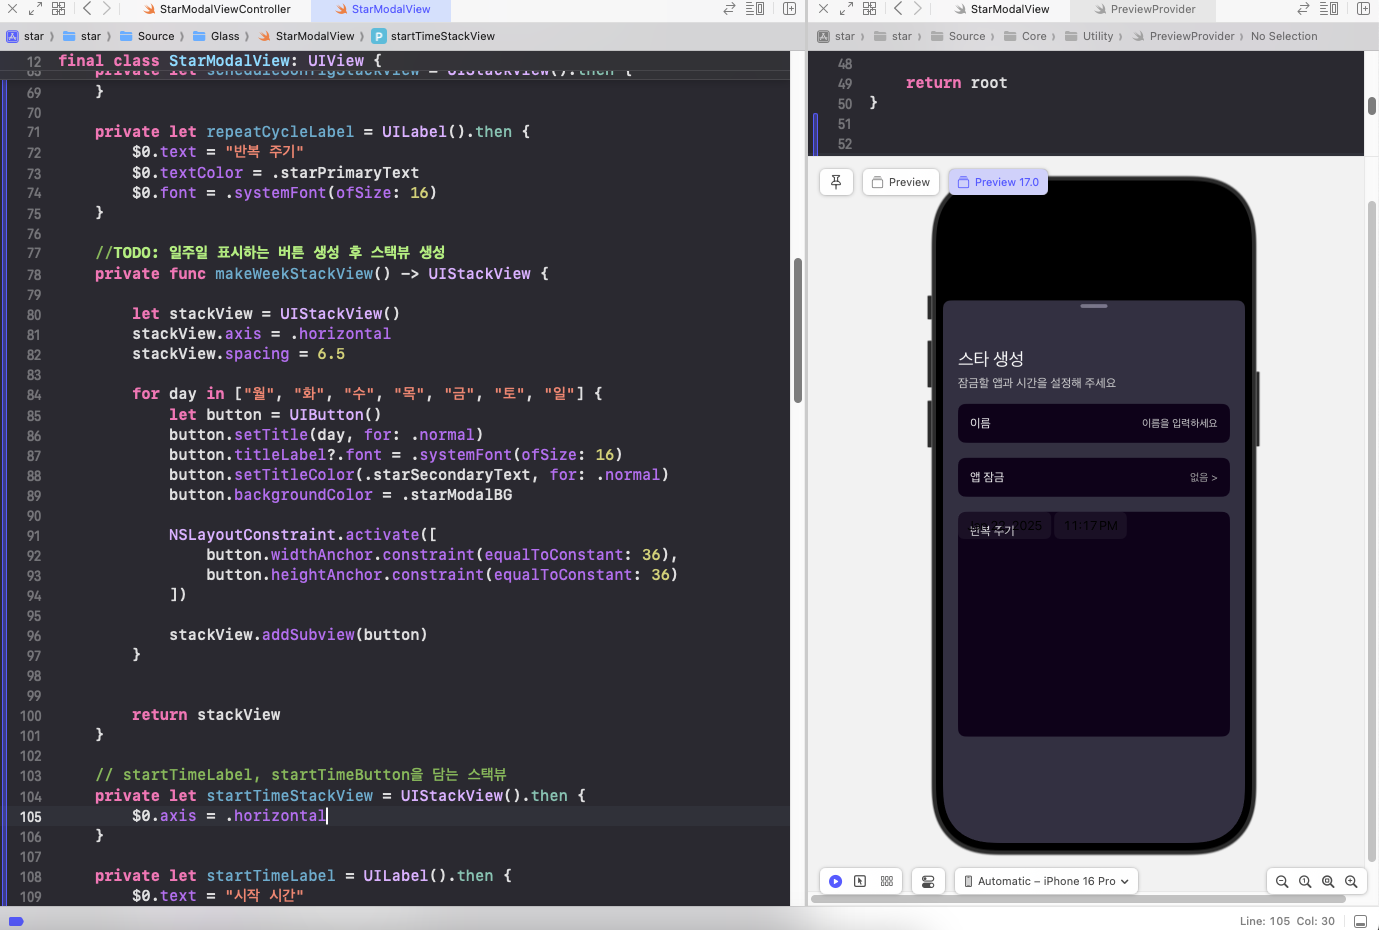
Task: Open canvas device settings
Action: click(x=928, y=881)
